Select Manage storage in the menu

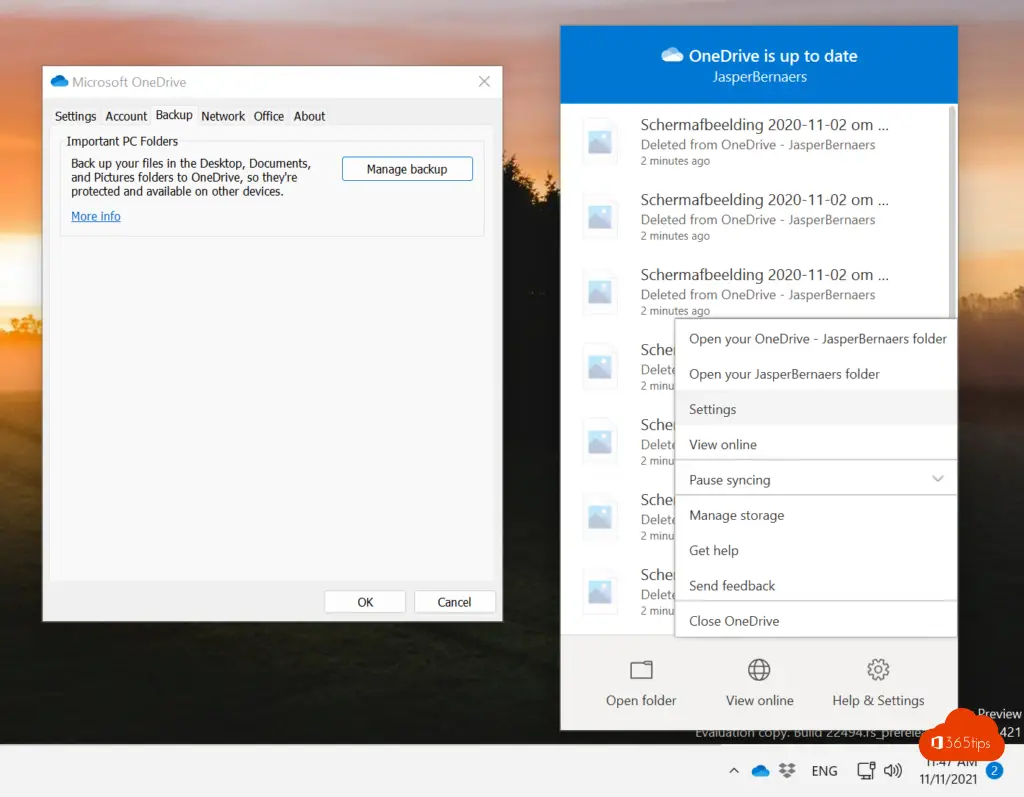tap(737, 515)
